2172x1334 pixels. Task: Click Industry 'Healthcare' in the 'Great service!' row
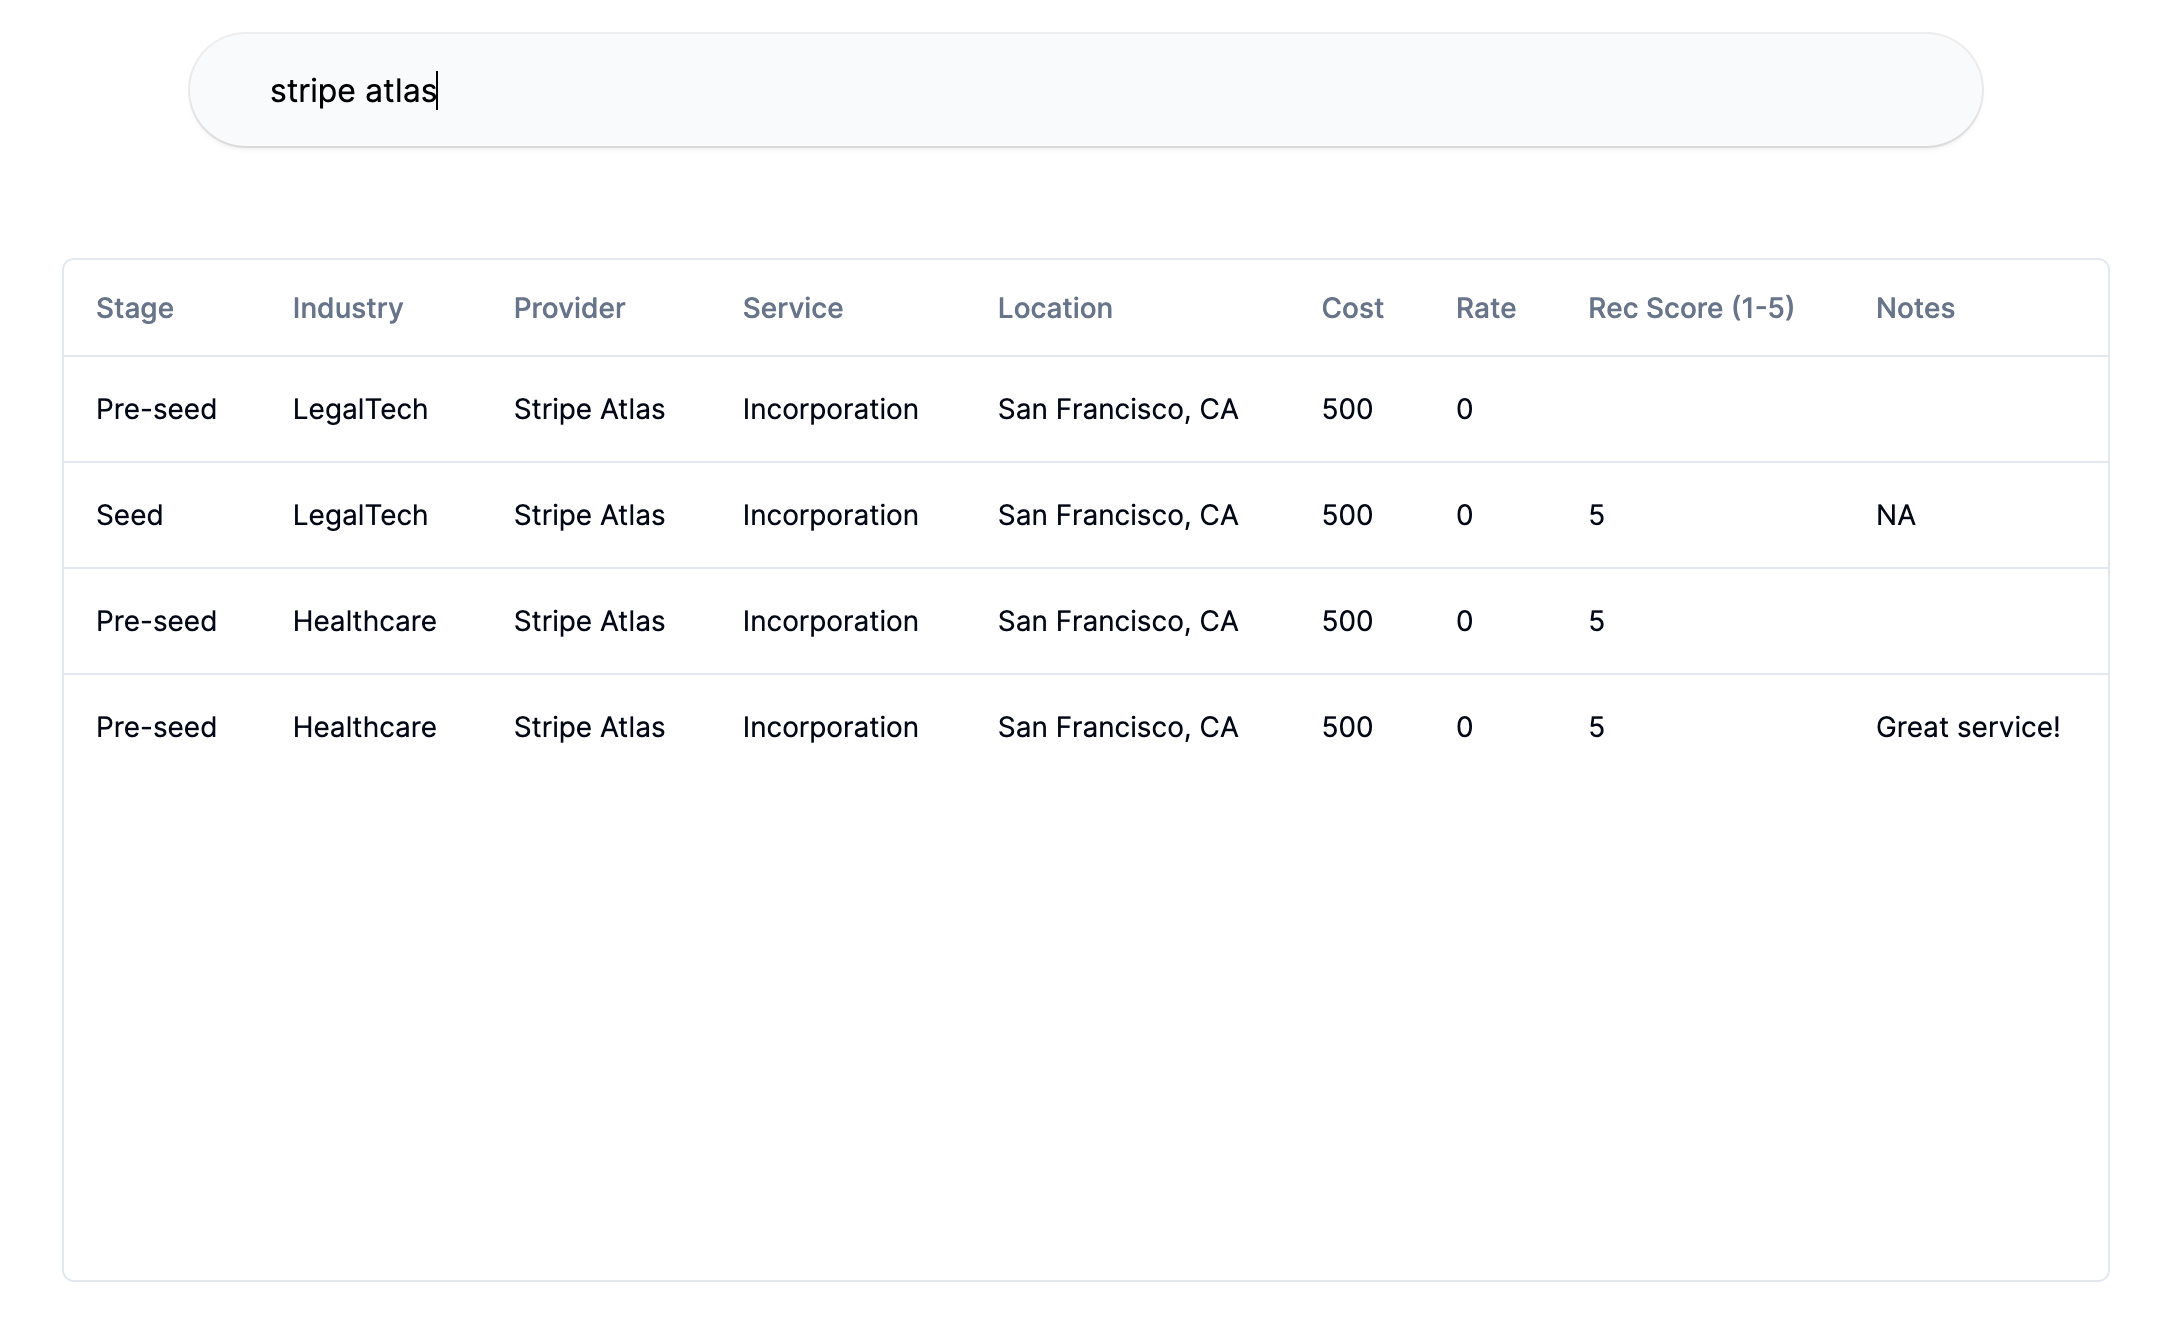click(365, 727)
